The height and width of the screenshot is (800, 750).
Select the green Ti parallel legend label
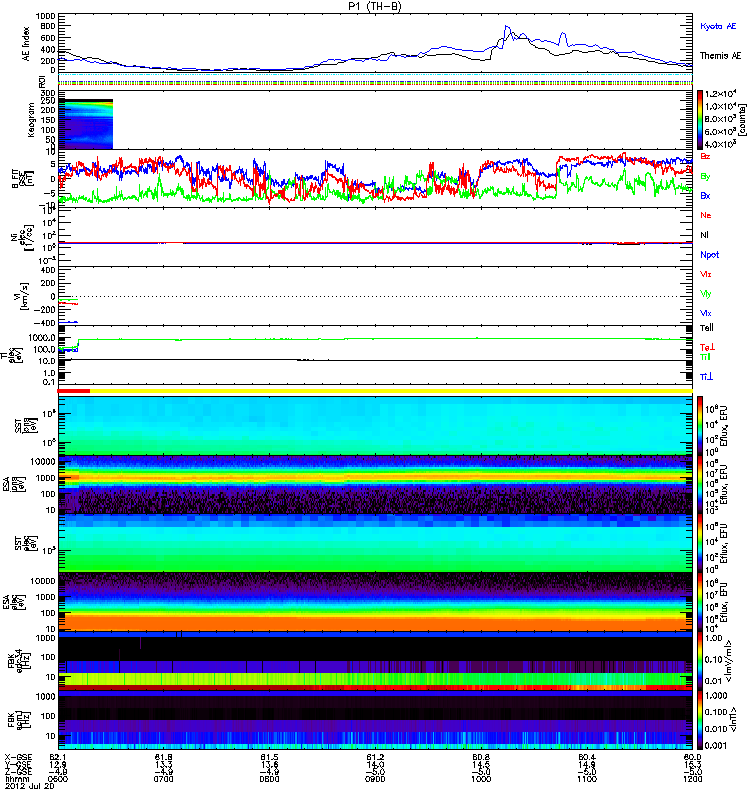[x=705, y=357]
